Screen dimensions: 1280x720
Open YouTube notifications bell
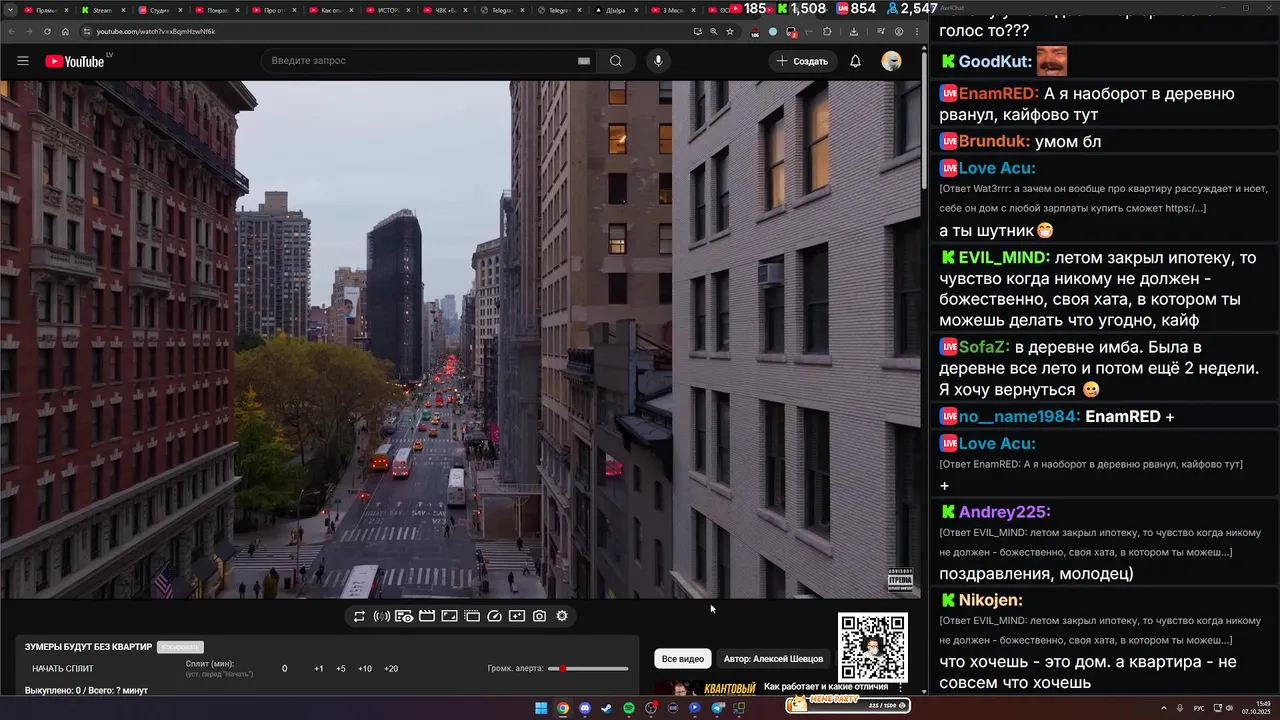tap(855, 61)
